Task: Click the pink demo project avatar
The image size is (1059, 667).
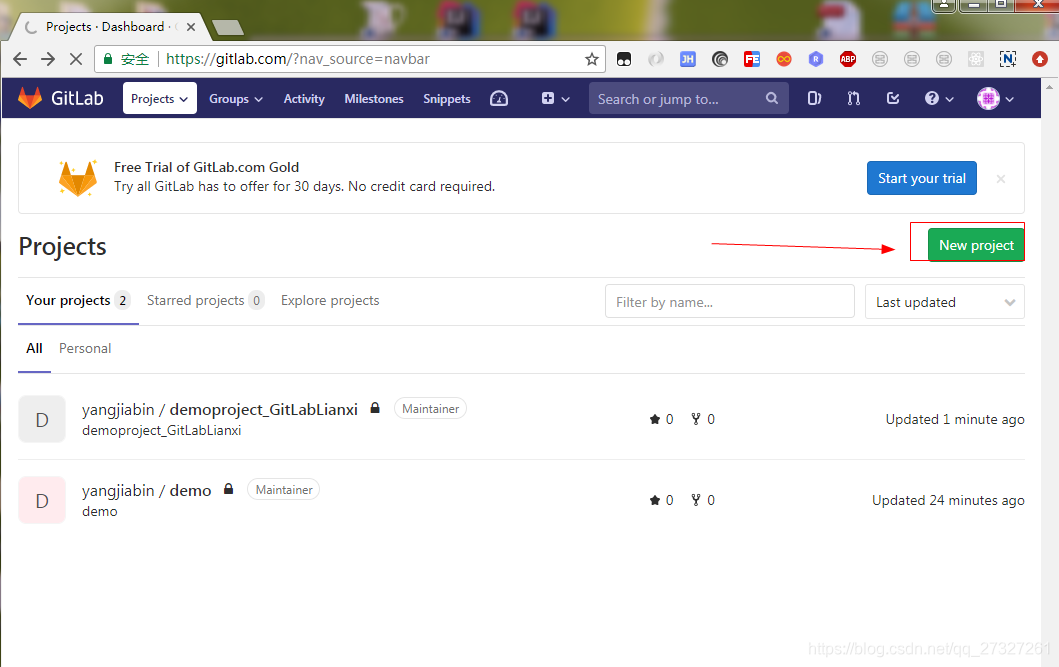Action: coord(42,500)
